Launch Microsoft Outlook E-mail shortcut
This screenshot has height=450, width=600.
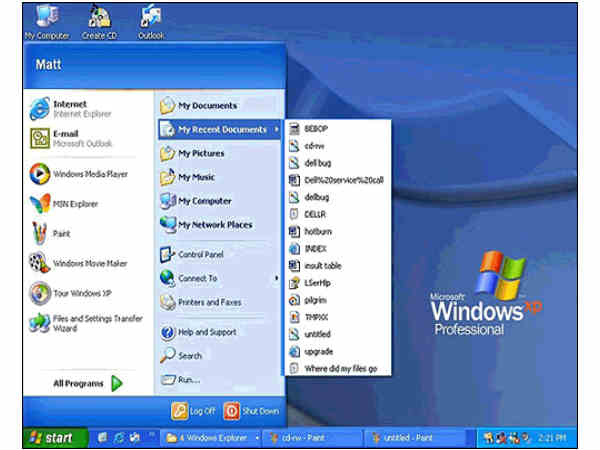[68, 138]
